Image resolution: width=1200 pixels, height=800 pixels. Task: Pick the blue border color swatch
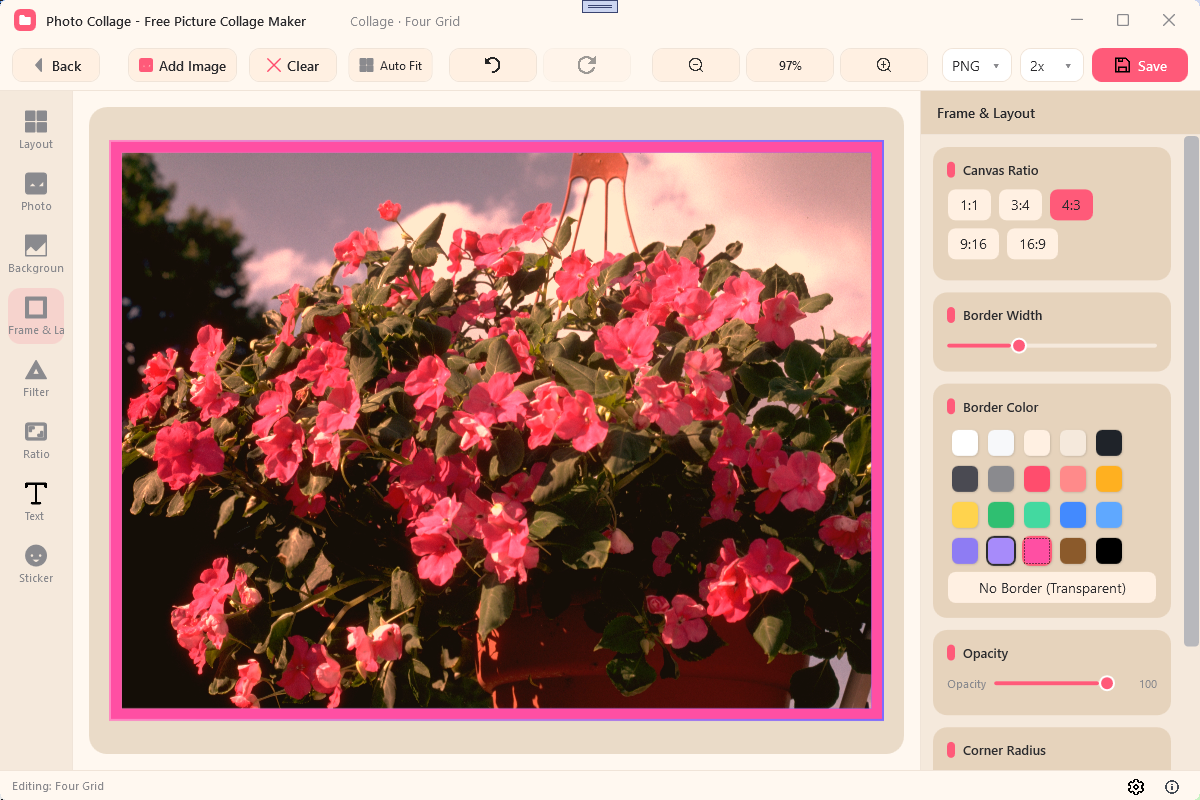[1073, 515]
